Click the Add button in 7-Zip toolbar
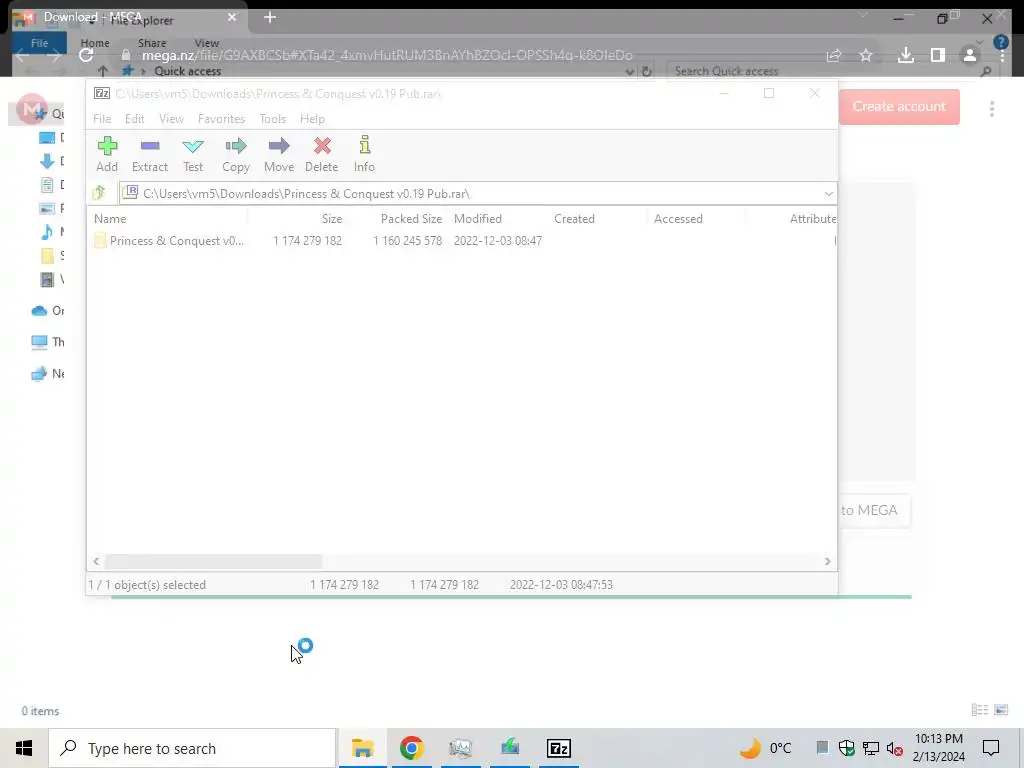This screenshot has height=768, width=1024. click(x=107, y=154)
